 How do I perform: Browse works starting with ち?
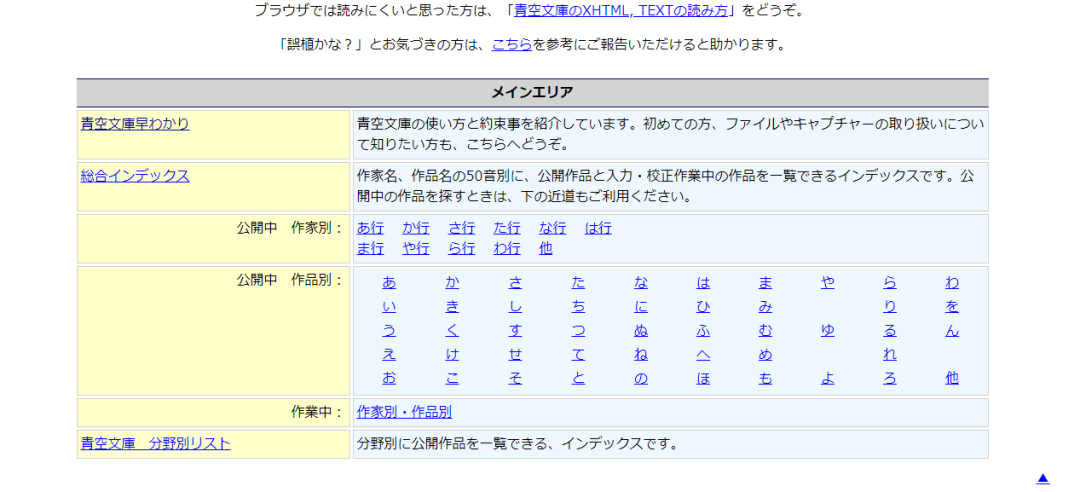(x=578, y=306)
